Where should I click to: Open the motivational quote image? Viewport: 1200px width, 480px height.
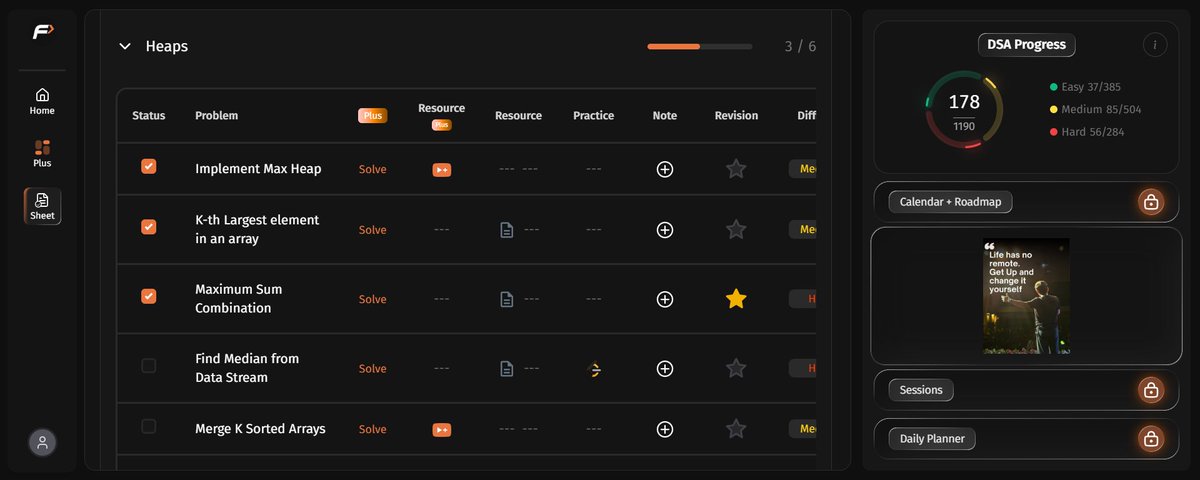(x=1026, y=296)
